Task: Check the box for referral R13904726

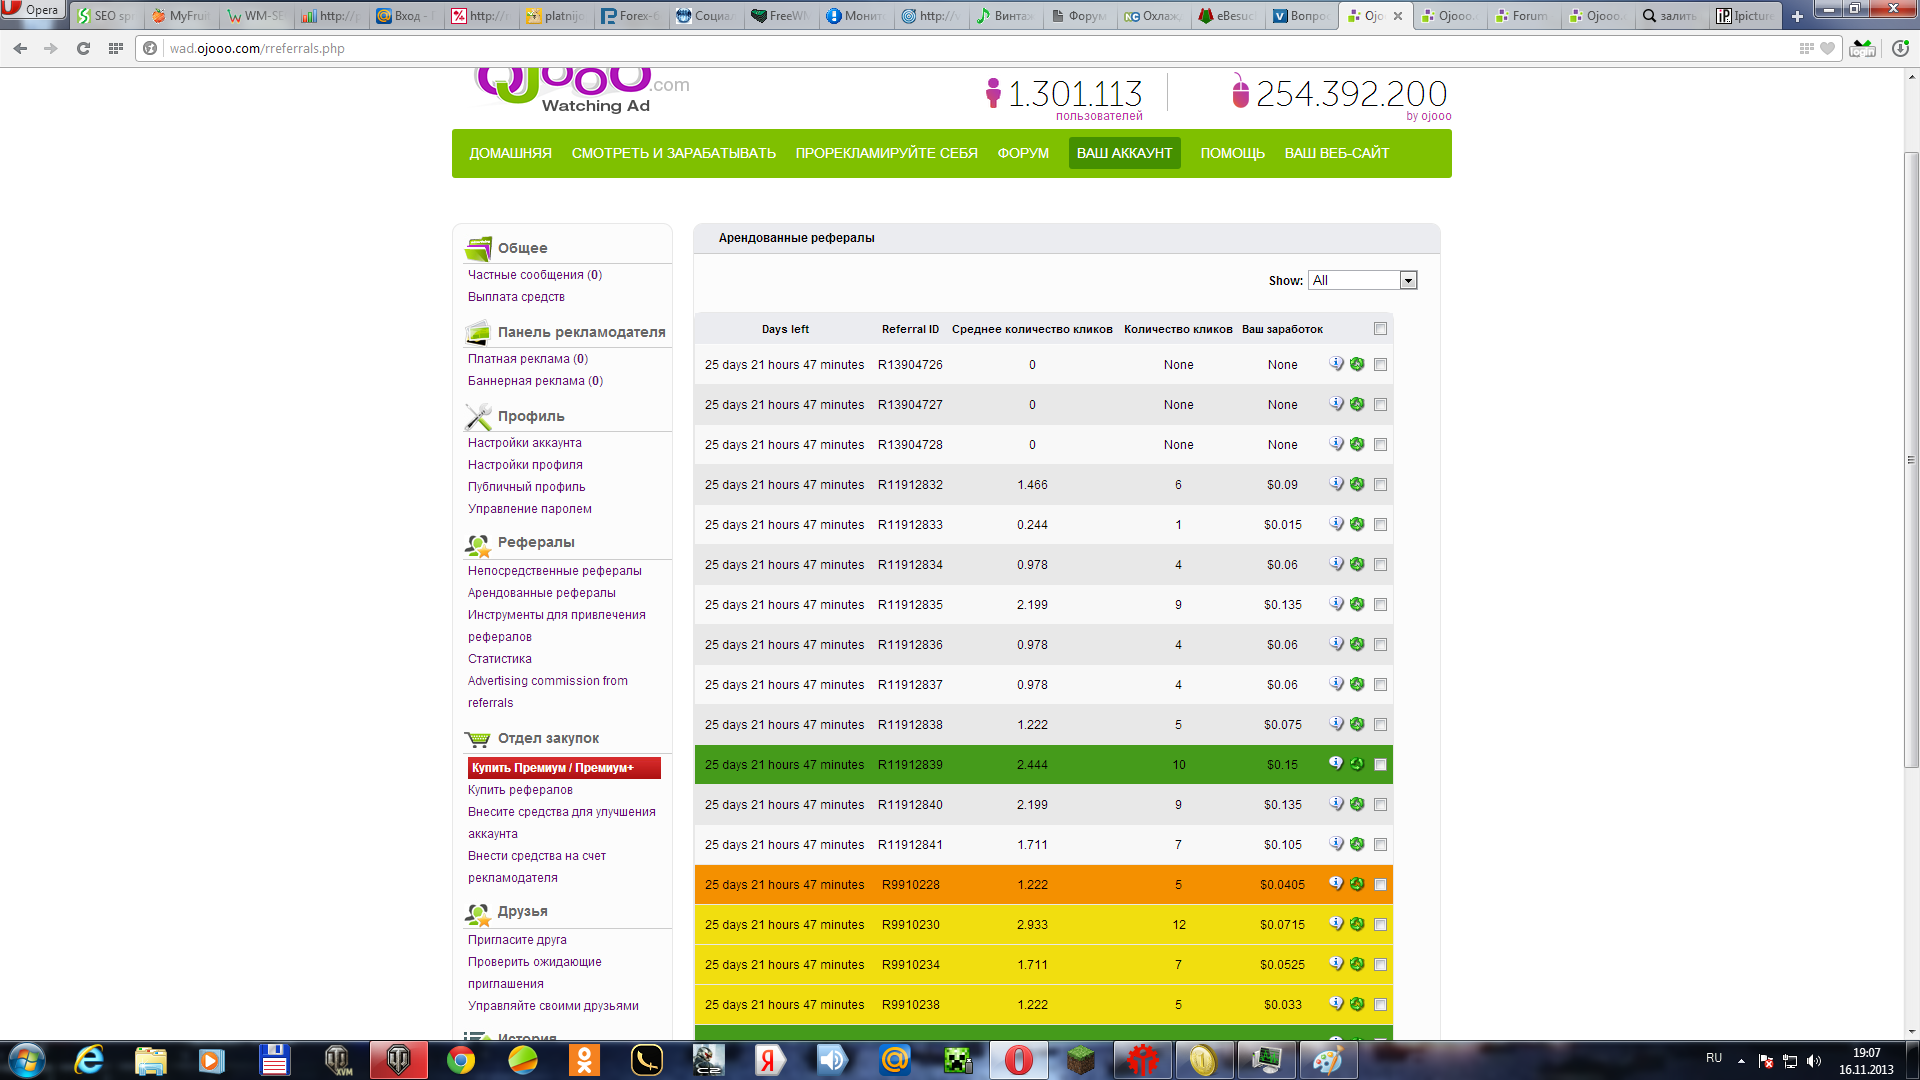Action: (1381, 365)
